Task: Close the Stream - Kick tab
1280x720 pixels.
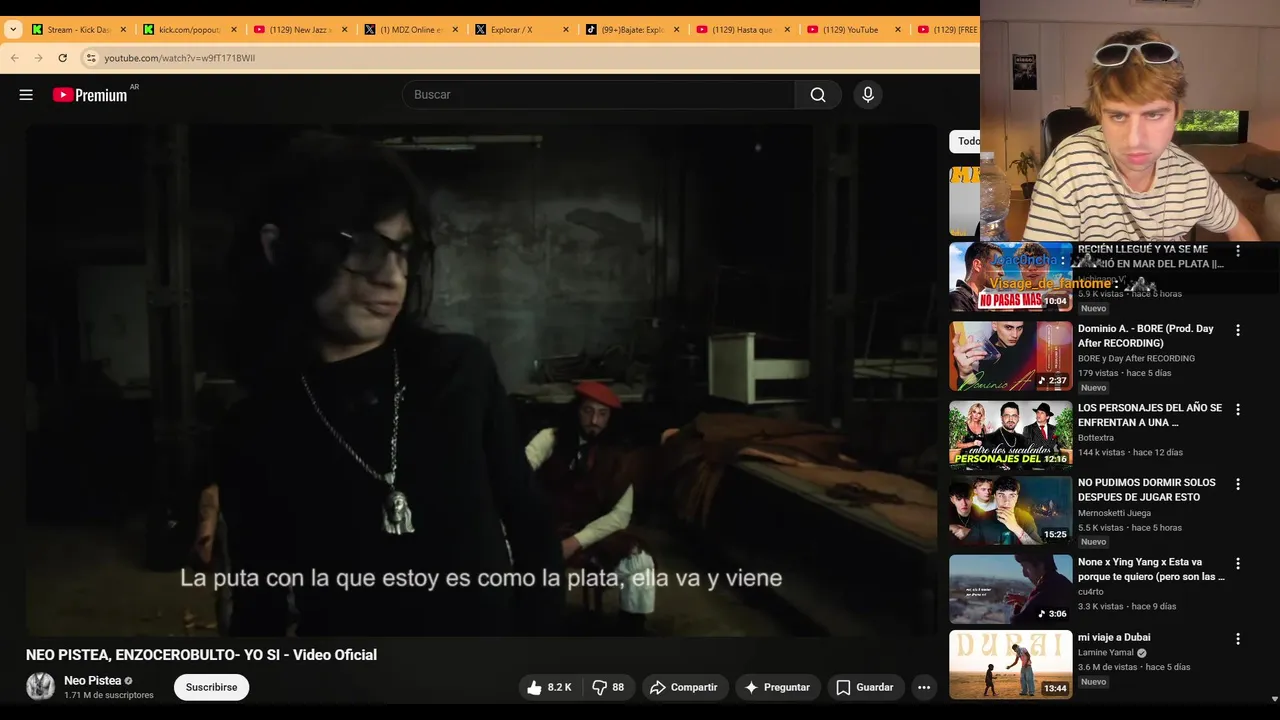Action: point(123,30)
